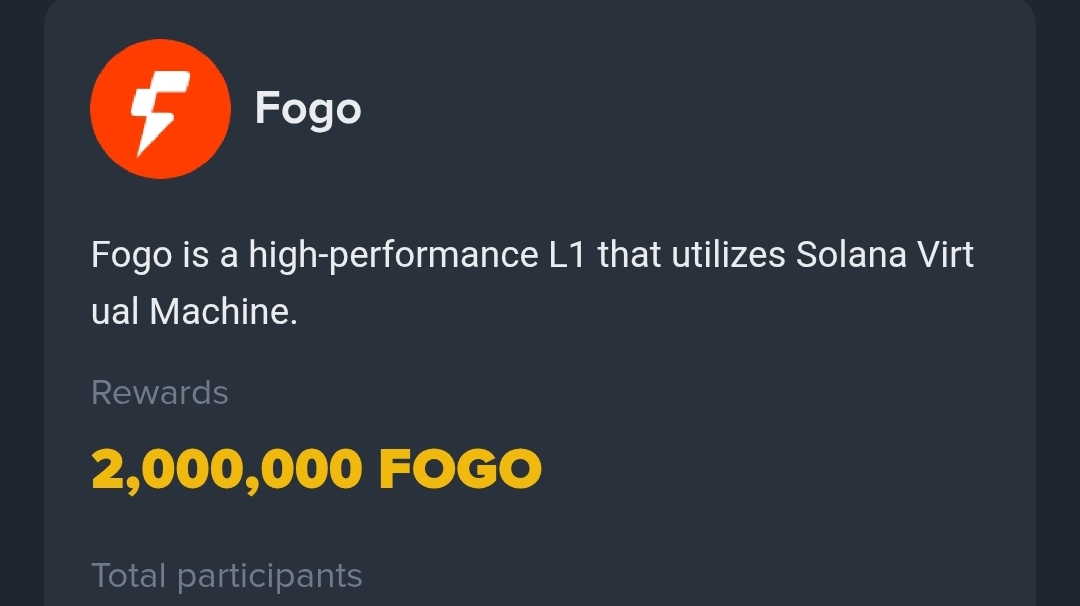Click the '2,000,000' number in rewards
The image size is (1080, 606).
[226, 469]
